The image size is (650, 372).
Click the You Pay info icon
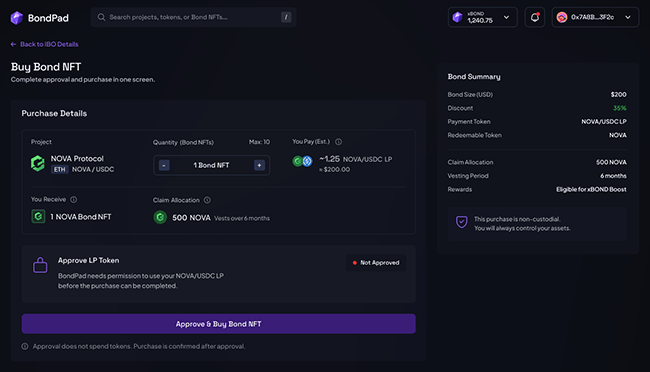click(339, 142)
